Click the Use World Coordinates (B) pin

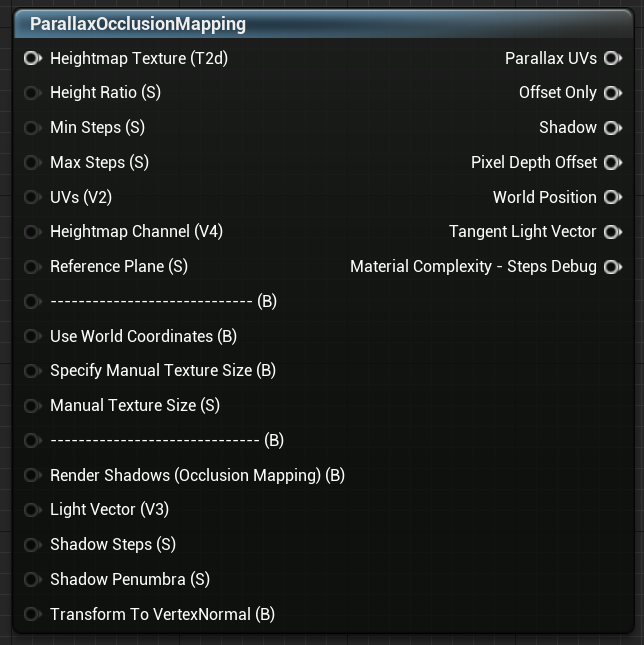point(33,336)
